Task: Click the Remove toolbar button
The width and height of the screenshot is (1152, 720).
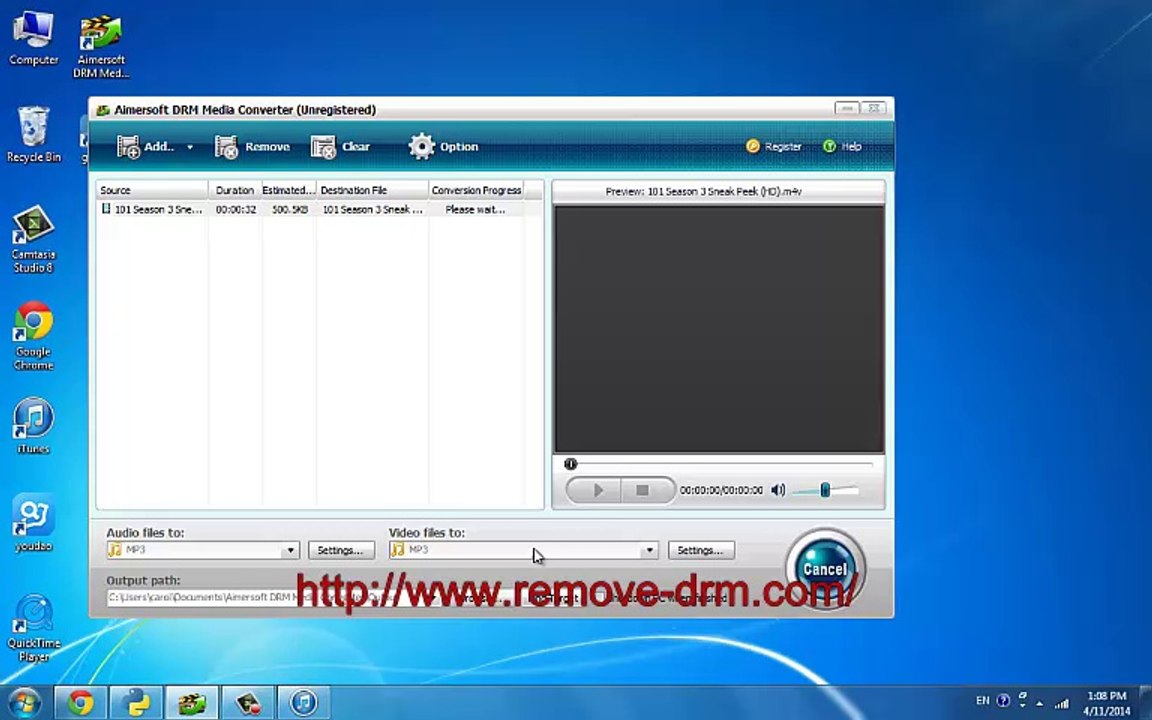Action: pos(252,147)
